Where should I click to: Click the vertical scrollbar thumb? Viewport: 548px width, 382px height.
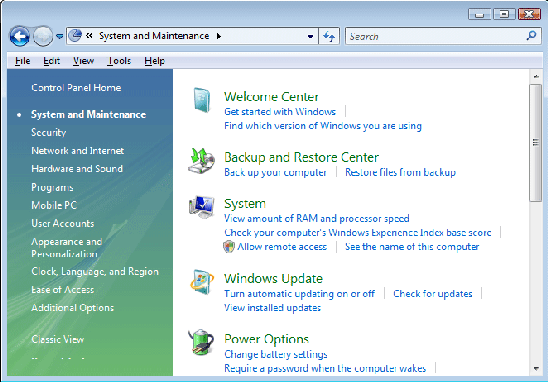[x=535, y=143]
